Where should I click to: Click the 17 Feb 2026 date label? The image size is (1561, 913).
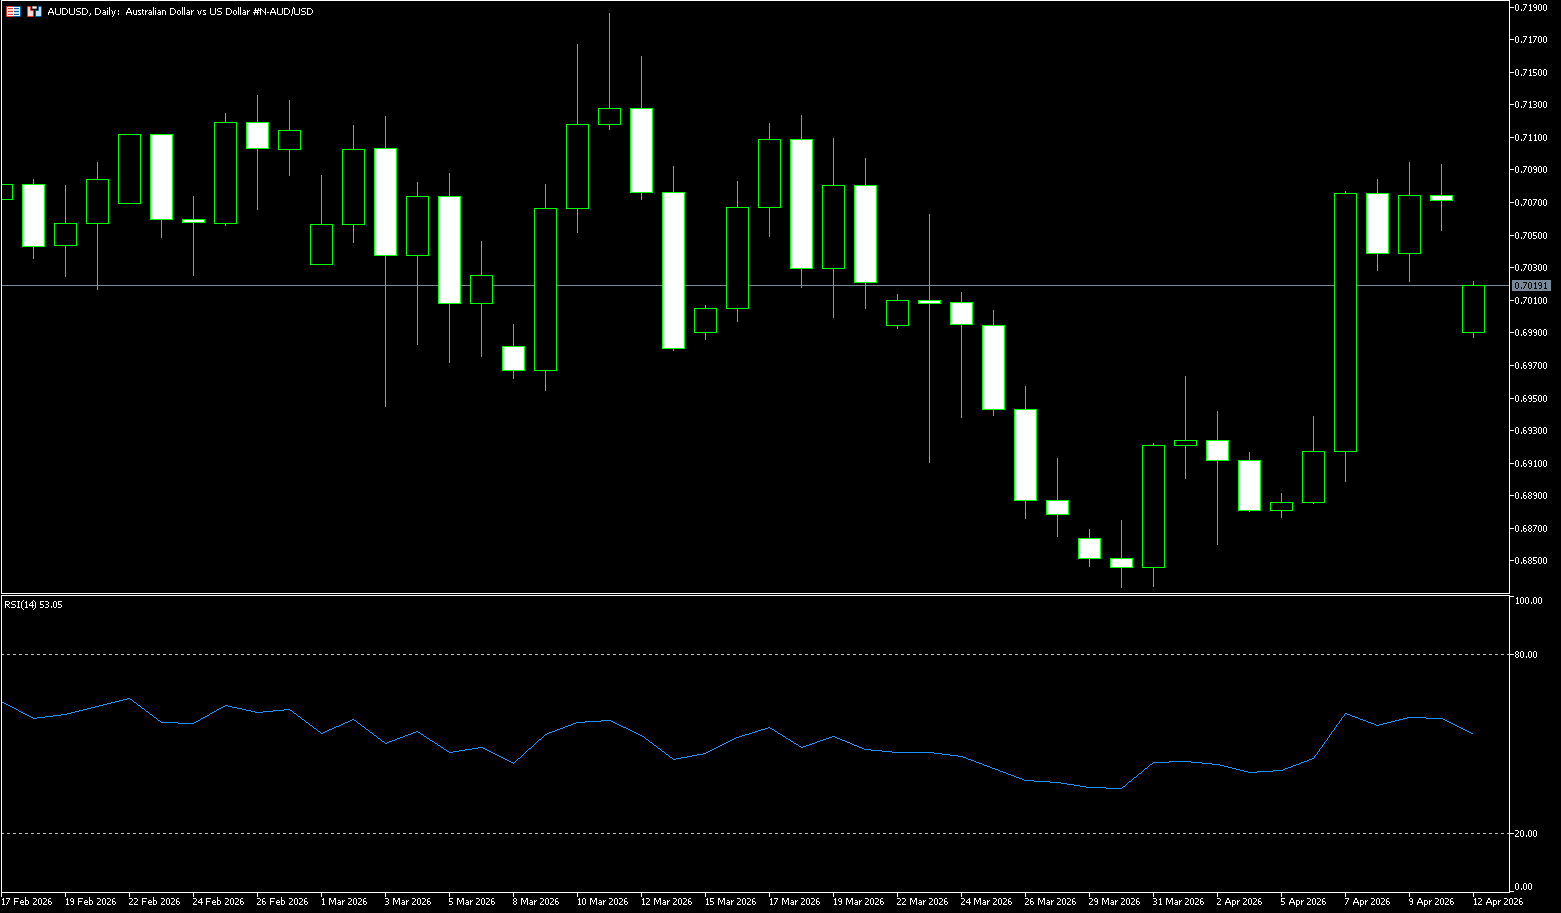click(x=27, y=902)
